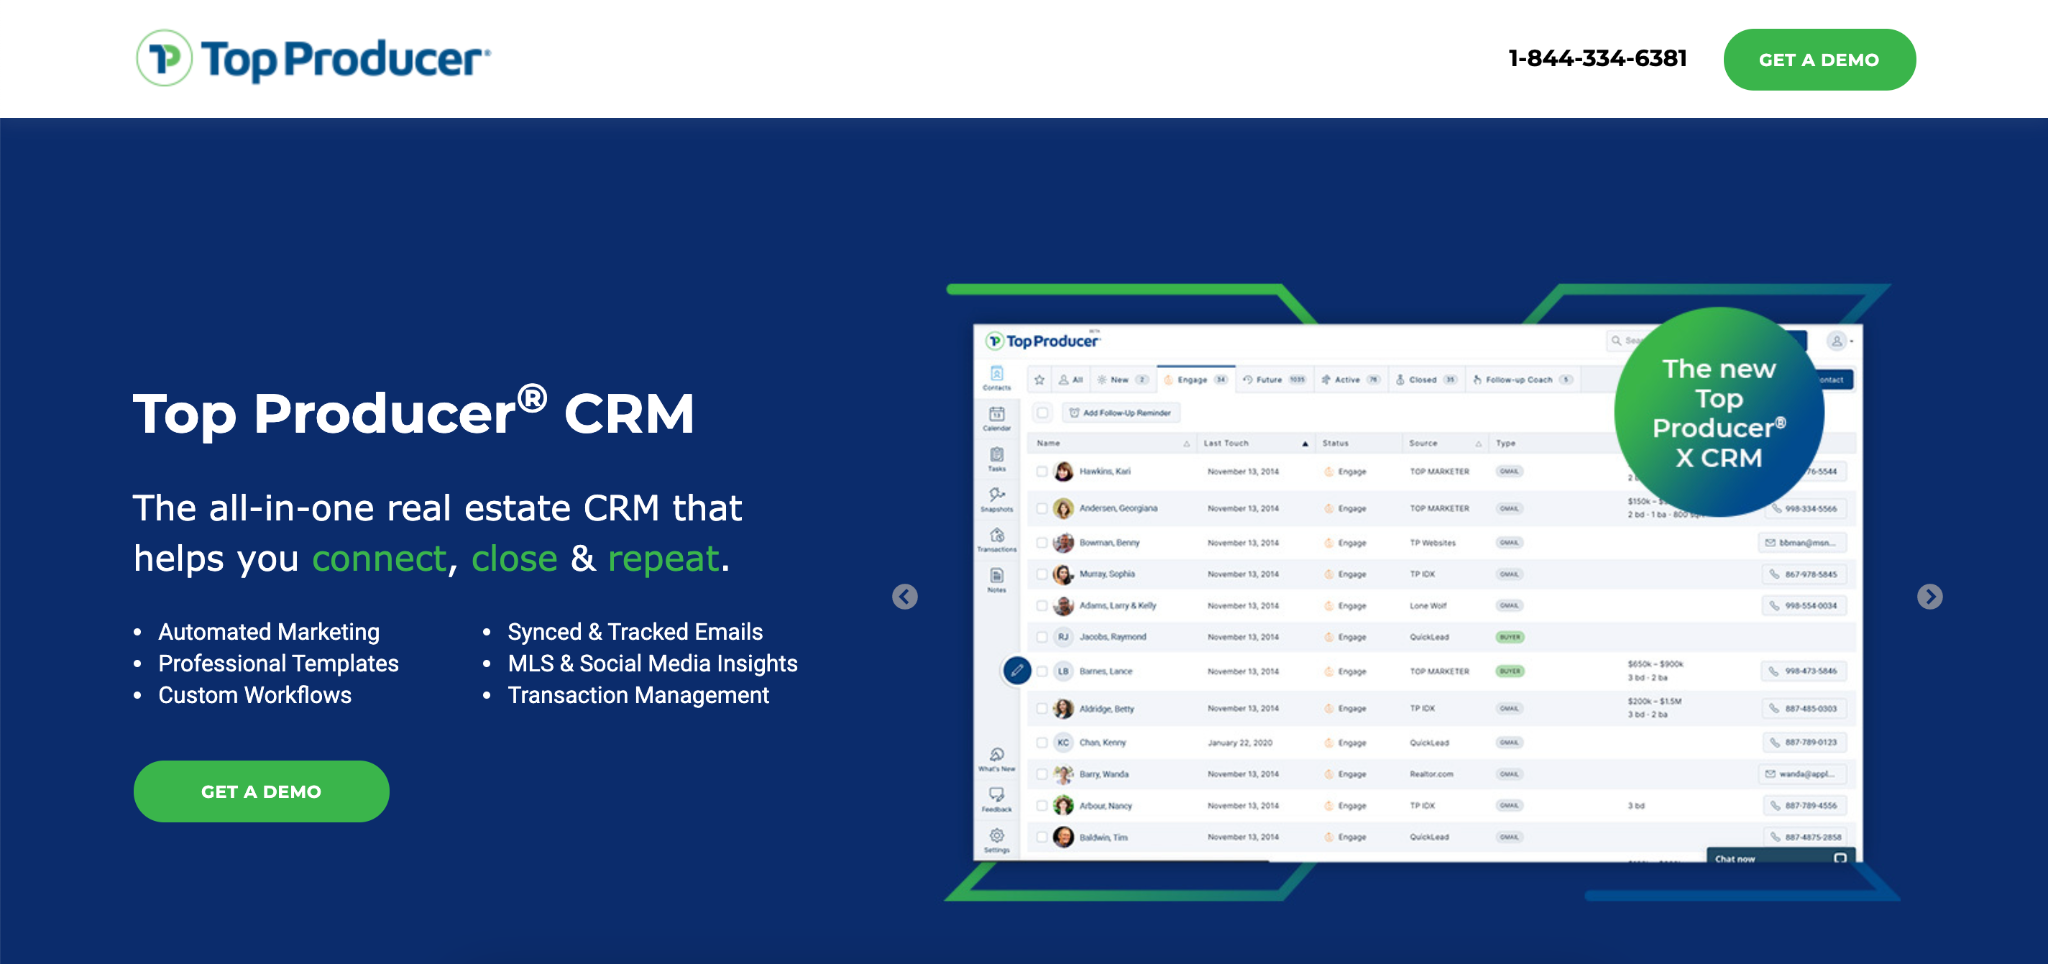
Task: Open contact Baldwin, Tim
Action: coord(1103,838)
